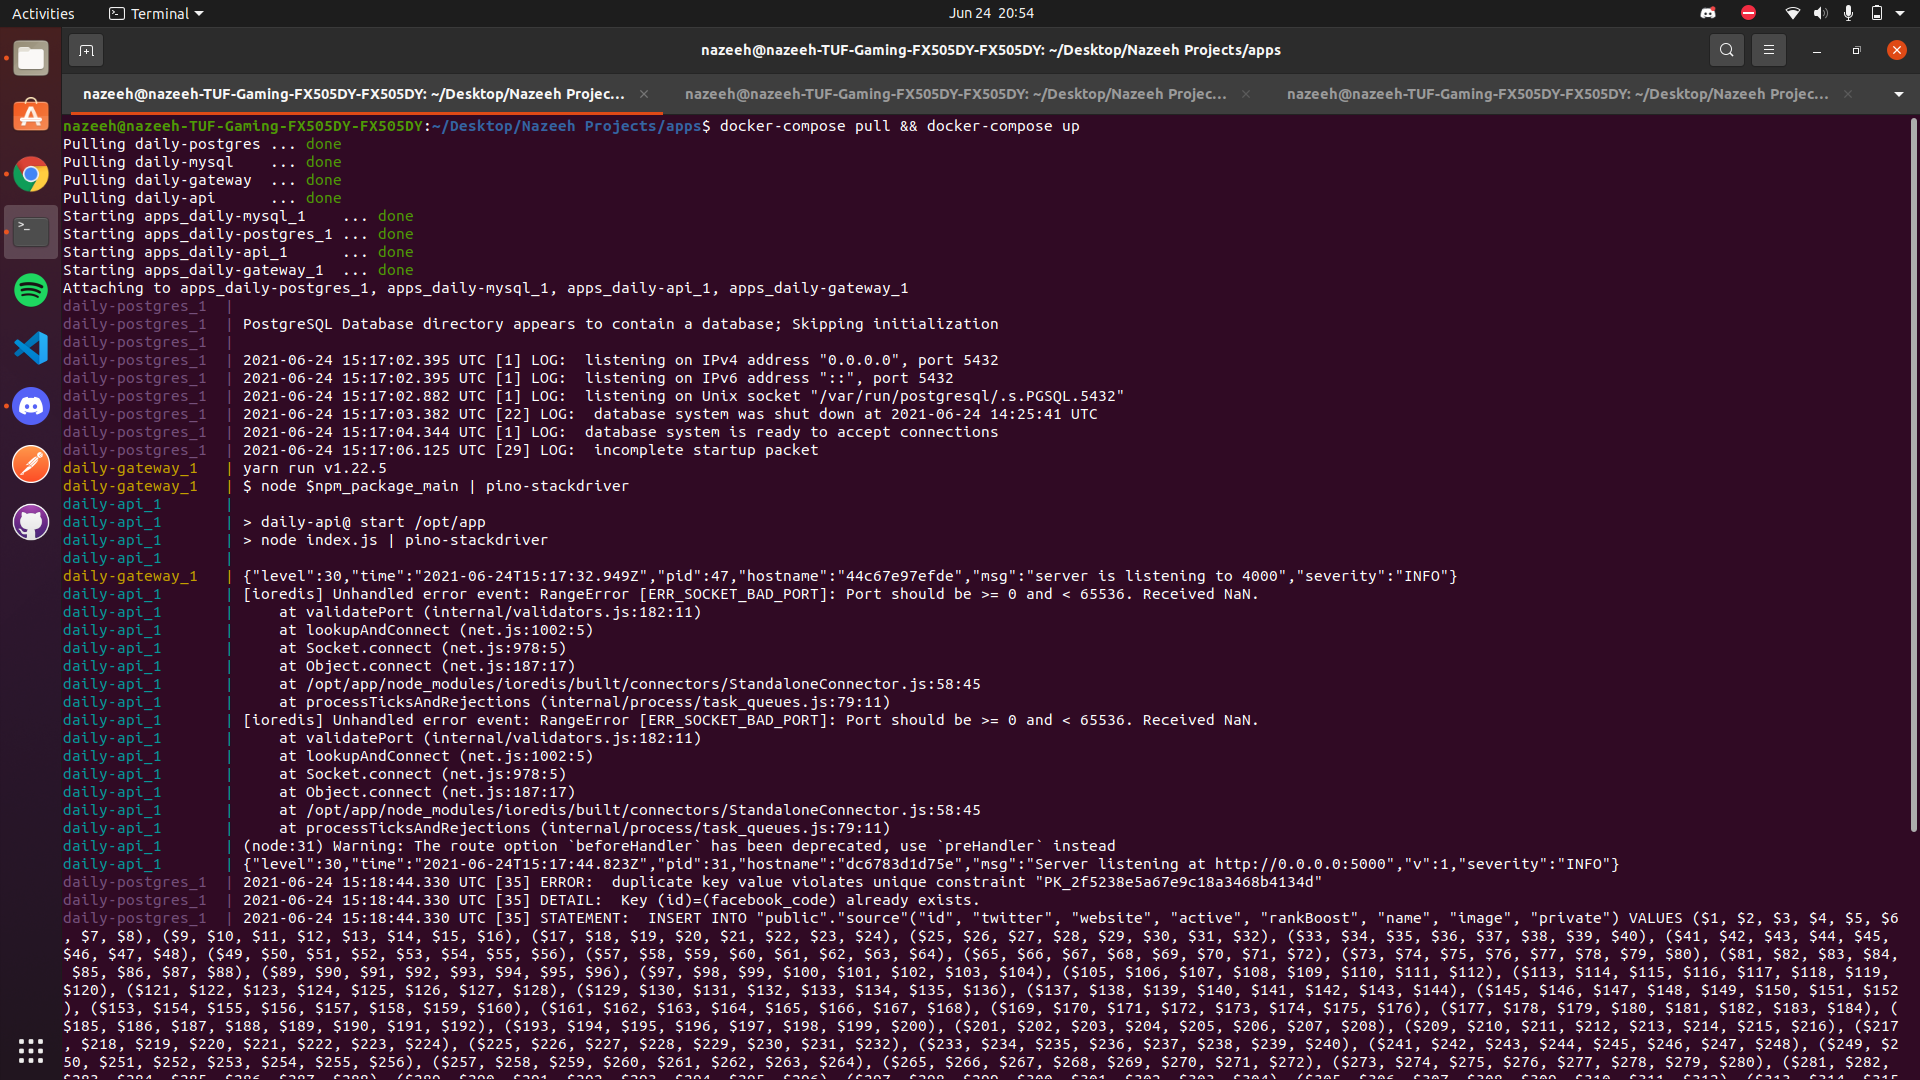1920x1080 pixels.
Task: Close the first terminal tab
Action: [644, 94]
